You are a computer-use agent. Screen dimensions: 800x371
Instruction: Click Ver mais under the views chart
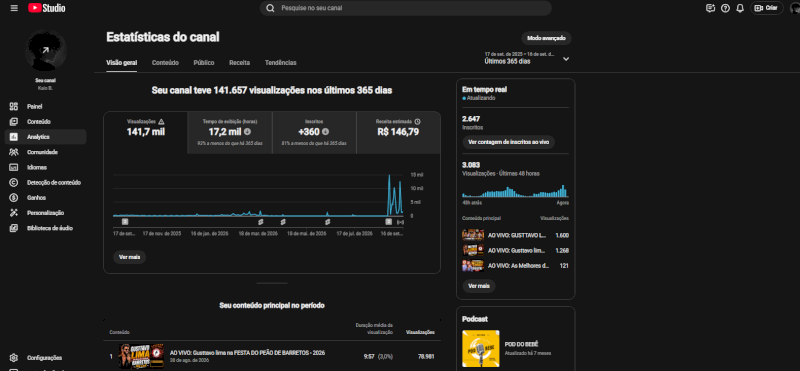[x=130, y=257]
